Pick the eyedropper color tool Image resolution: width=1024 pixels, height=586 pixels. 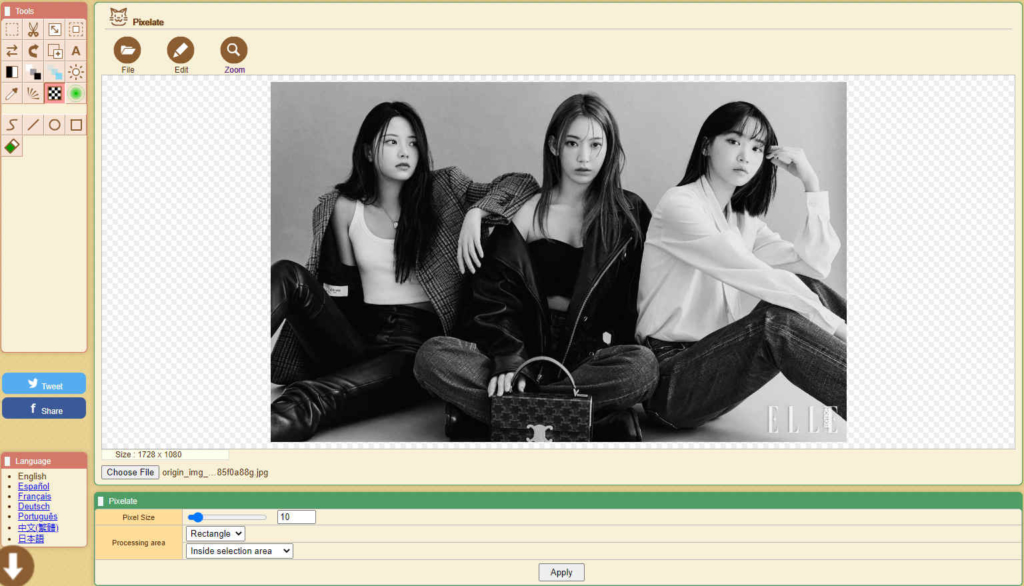12,92
